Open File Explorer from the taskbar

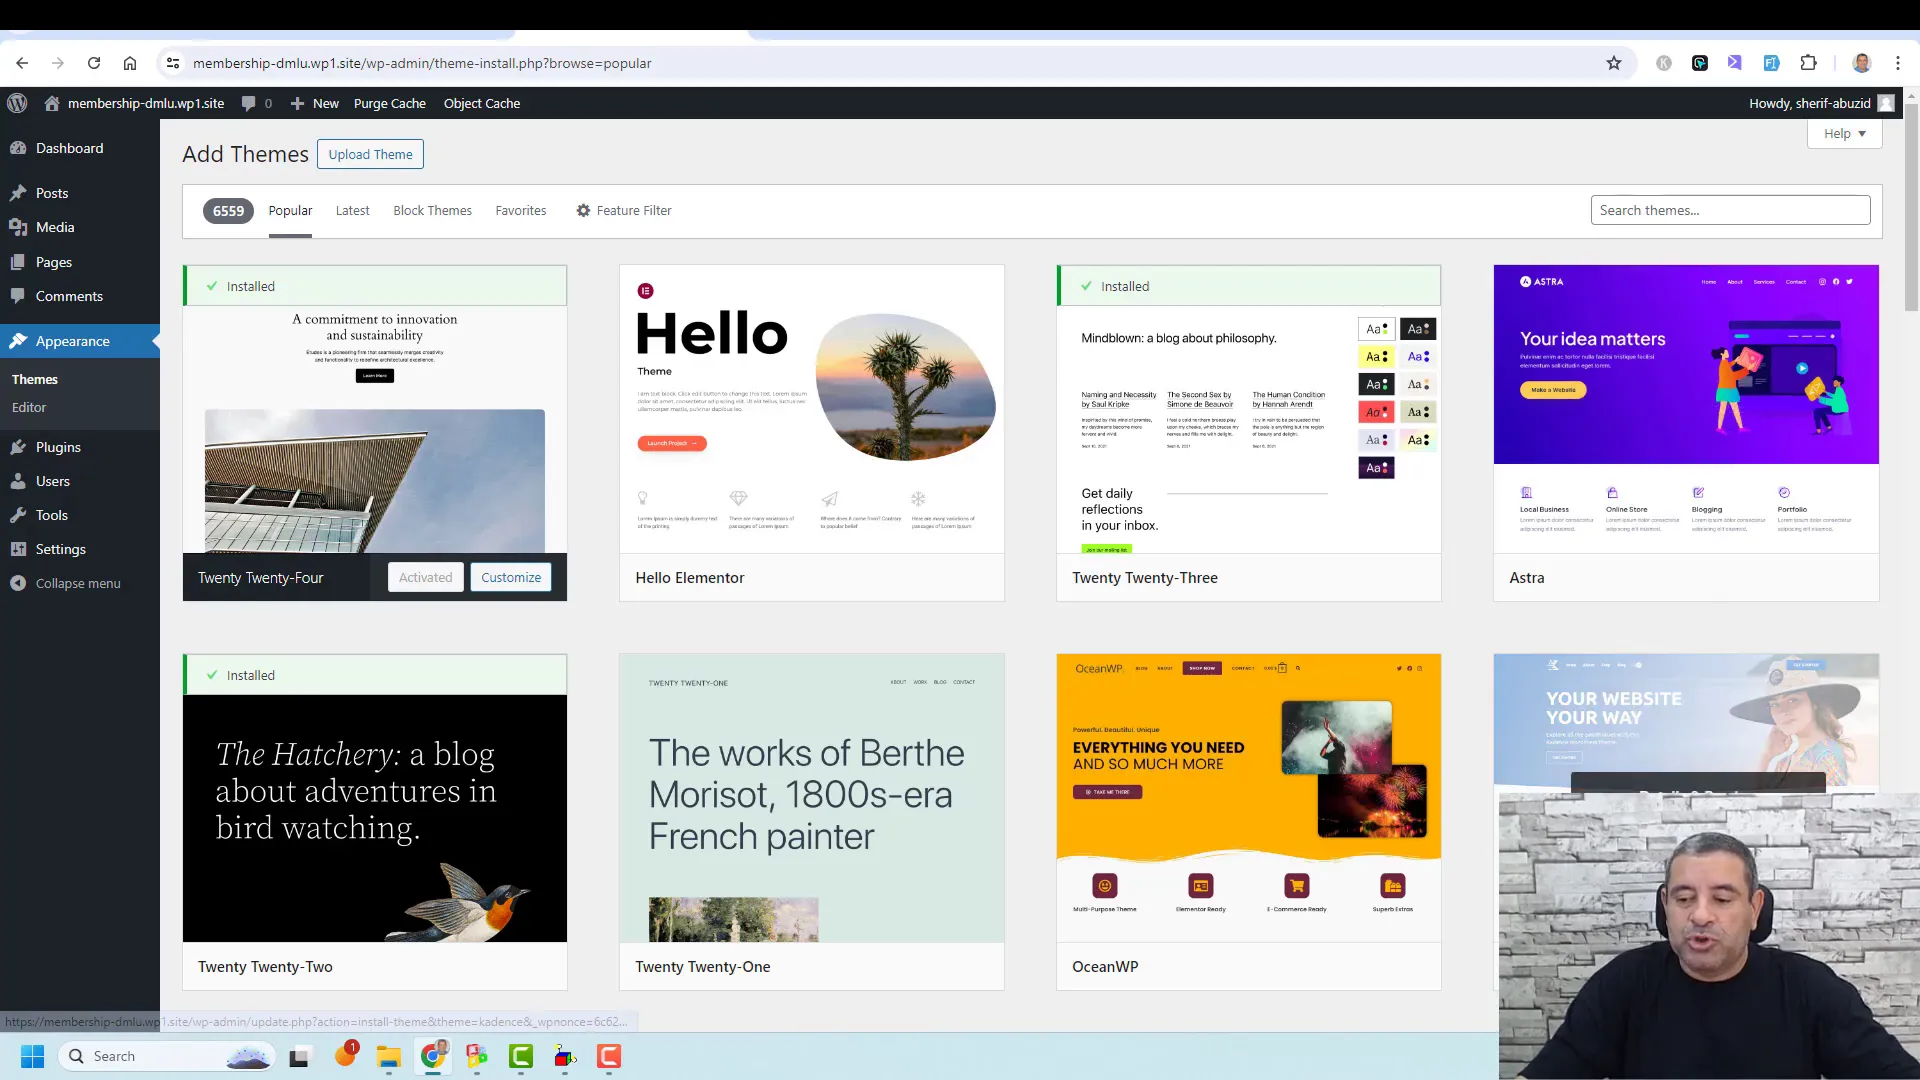click(389, 1056)
